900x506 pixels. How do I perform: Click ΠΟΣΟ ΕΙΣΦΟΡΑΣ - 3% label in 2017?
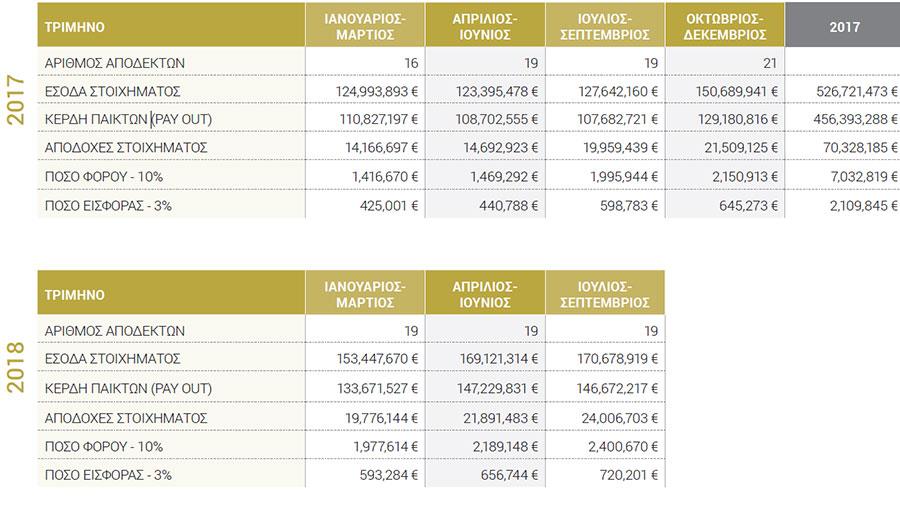pyautogui.click(x=108, y=205)
